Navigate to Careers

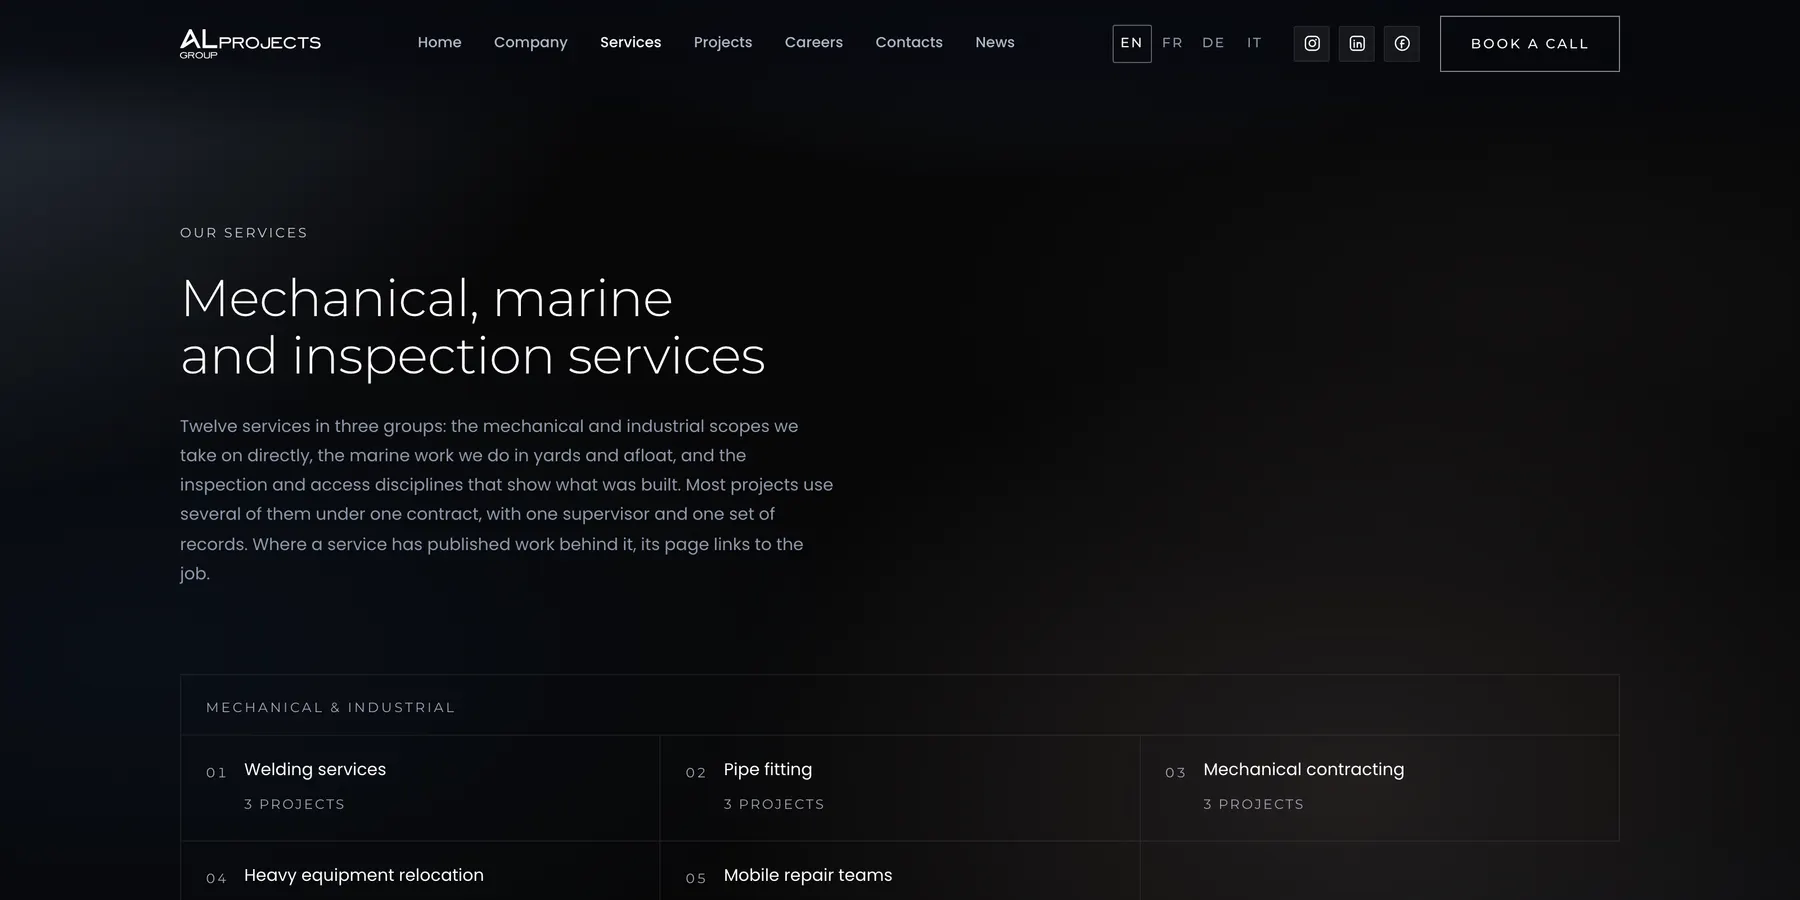[x=814, y=42]
